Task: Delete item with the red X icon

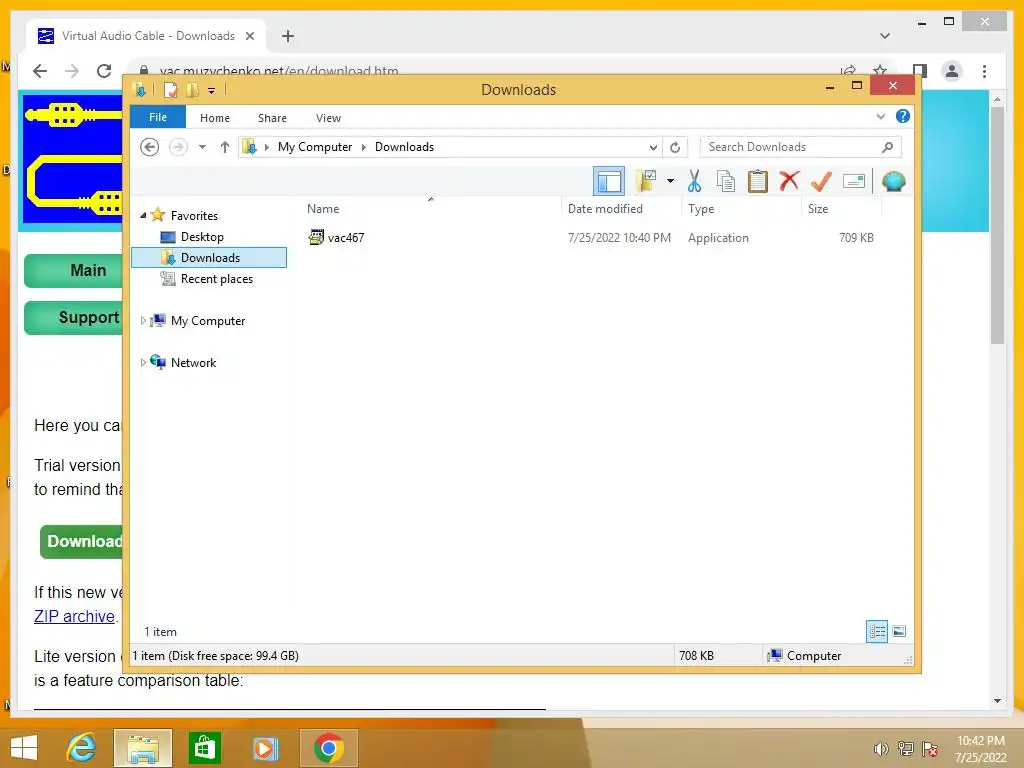Action: click(x=789, y=181)
